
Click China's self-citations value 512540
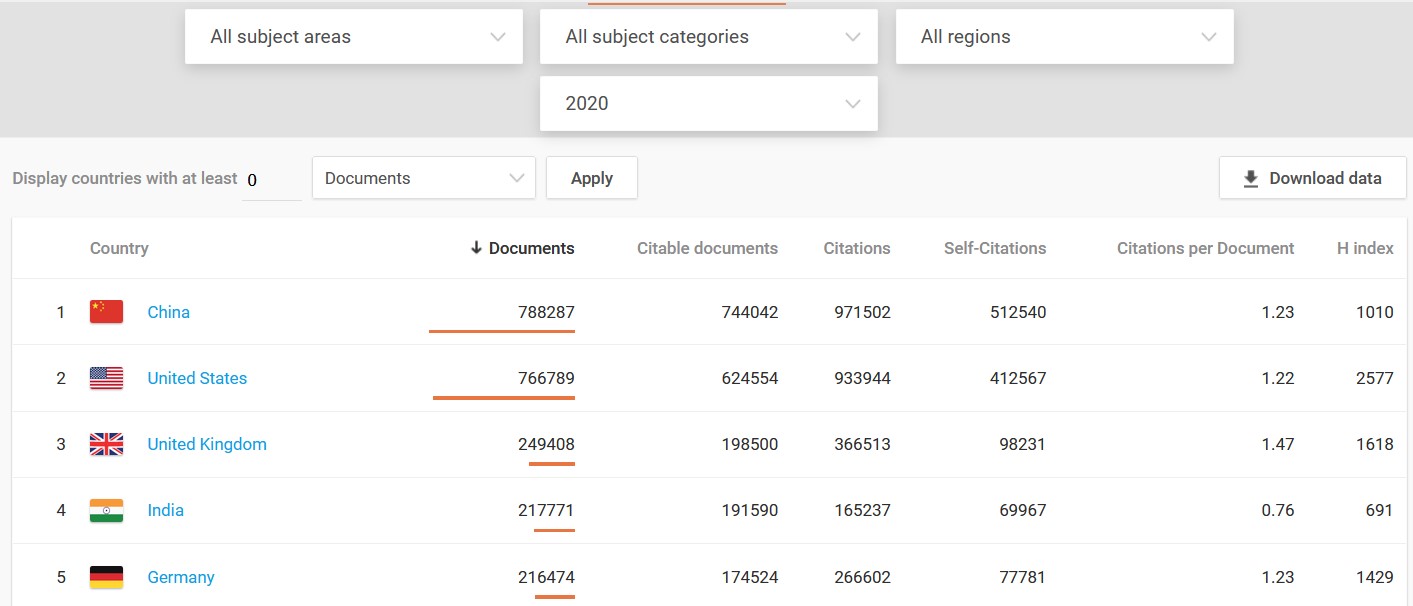(1018, 312)
